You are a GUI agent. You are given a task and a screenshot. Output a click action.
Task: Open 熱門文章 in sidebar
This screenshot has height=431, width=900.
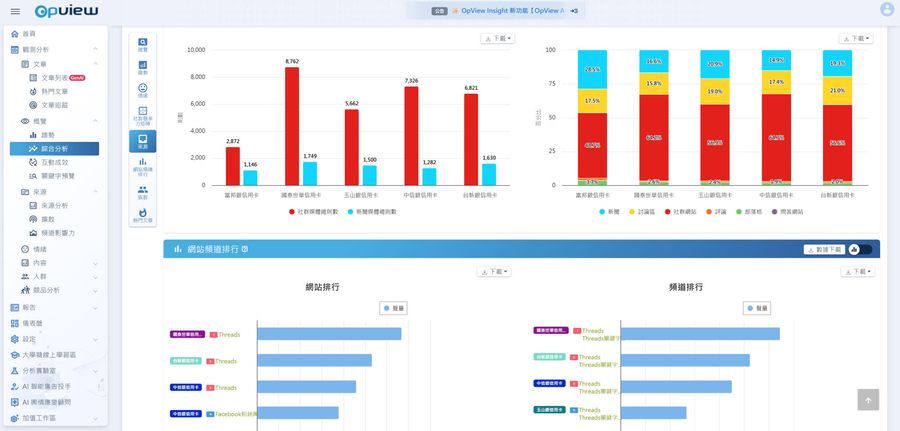click(57, 91)
